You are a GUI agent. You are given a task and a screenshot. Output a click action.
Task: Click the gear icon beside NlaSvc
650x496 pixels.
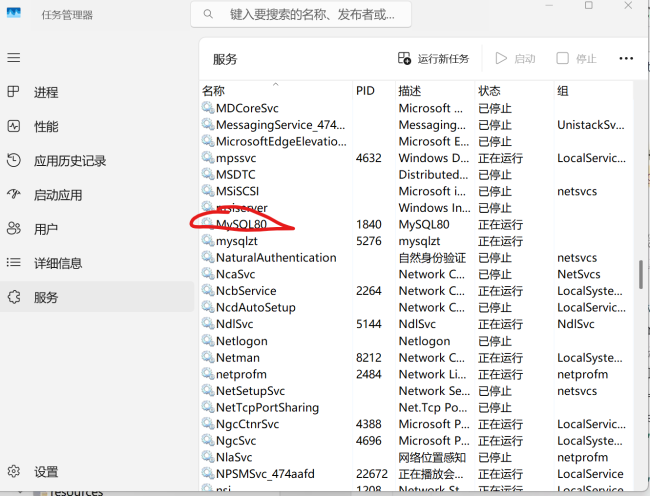point(208,456)
